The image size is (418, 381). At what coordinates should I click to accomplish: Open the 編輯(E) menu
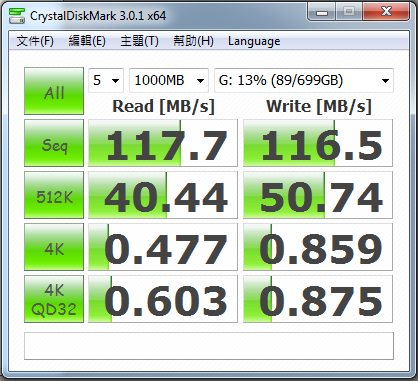pos(87,41)
